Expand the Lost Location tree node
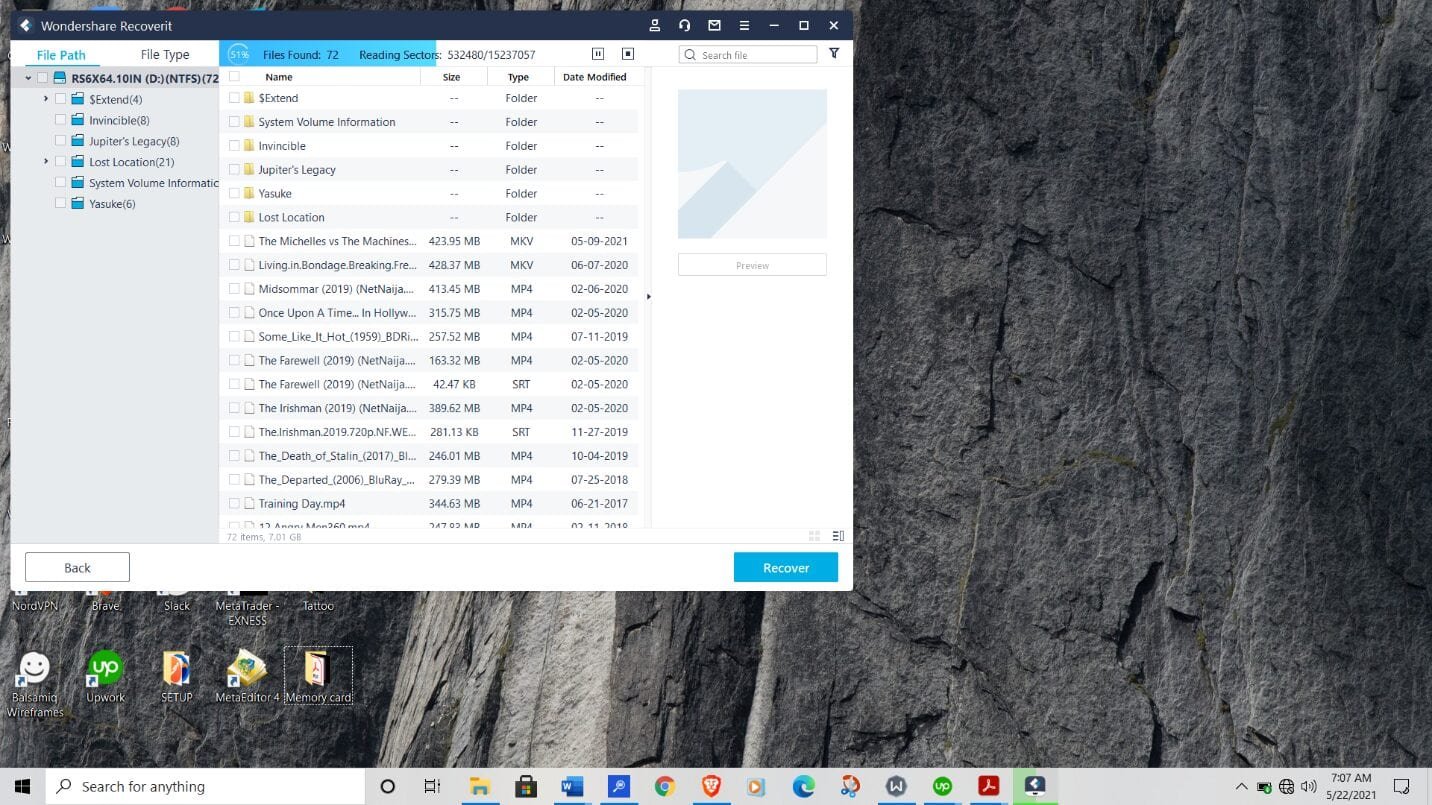Image resolution: width=1432 pixels, height=805 pixels. [x=46, y=161]
